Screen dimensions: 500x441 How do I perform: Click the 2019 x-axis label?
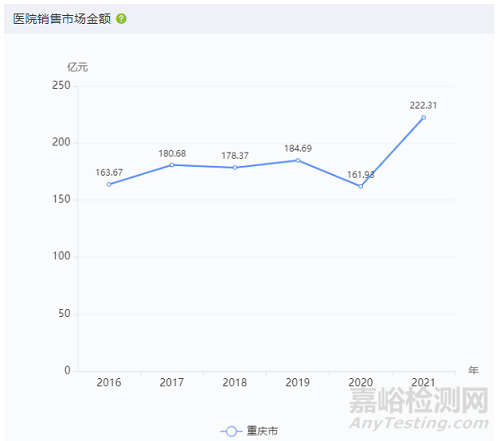tap(298, 382)
